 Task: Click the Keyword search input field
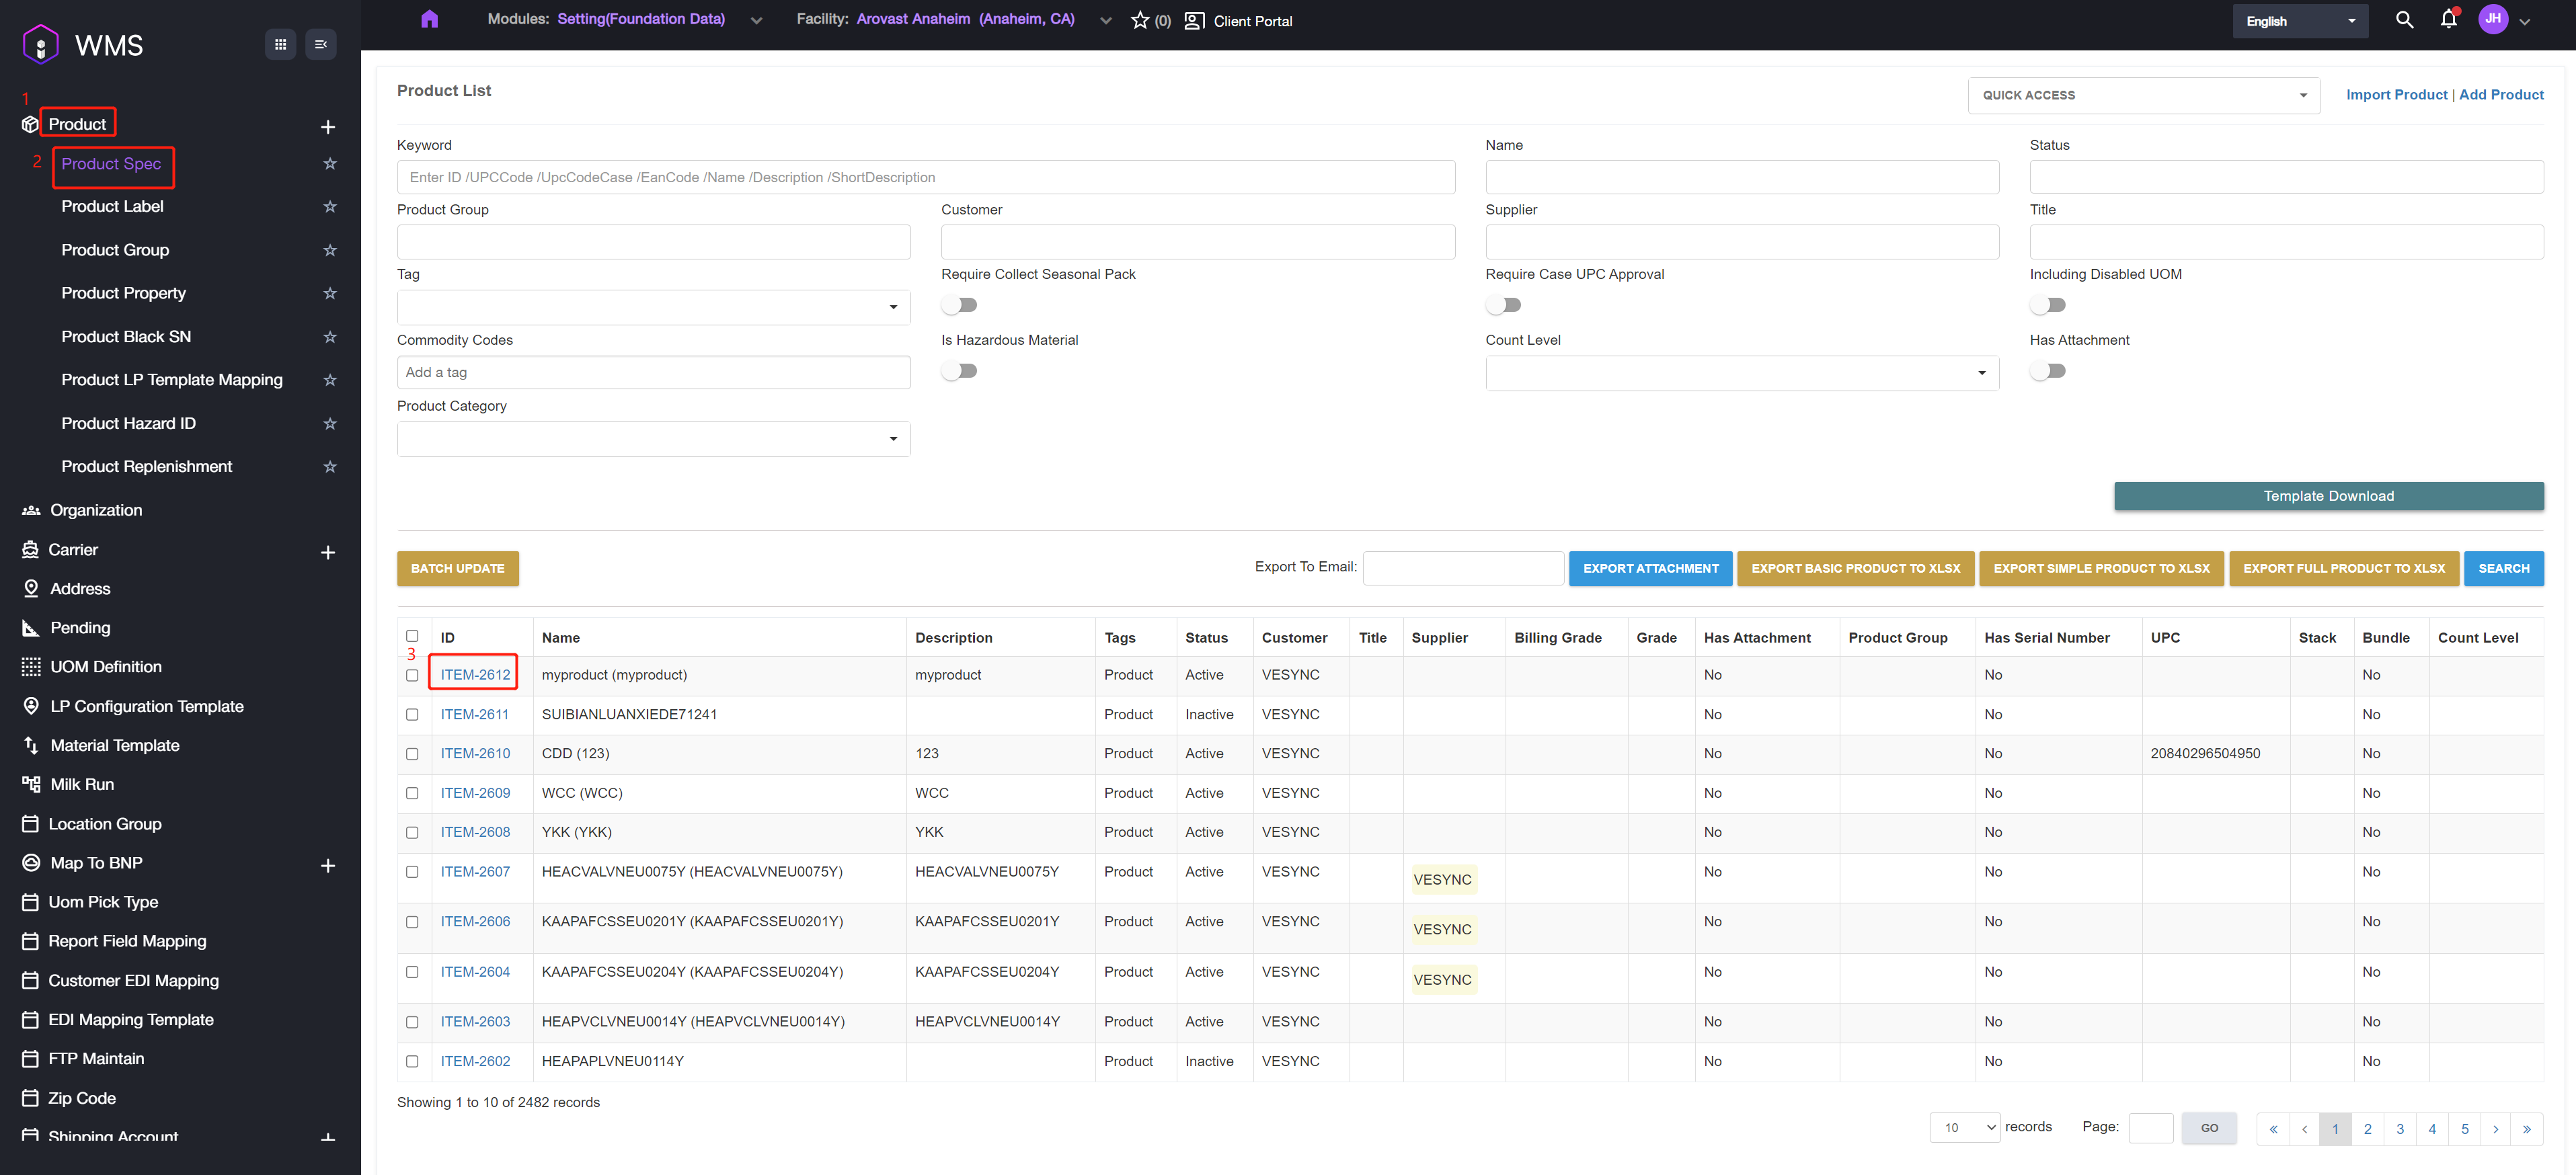tap(925, 177)
